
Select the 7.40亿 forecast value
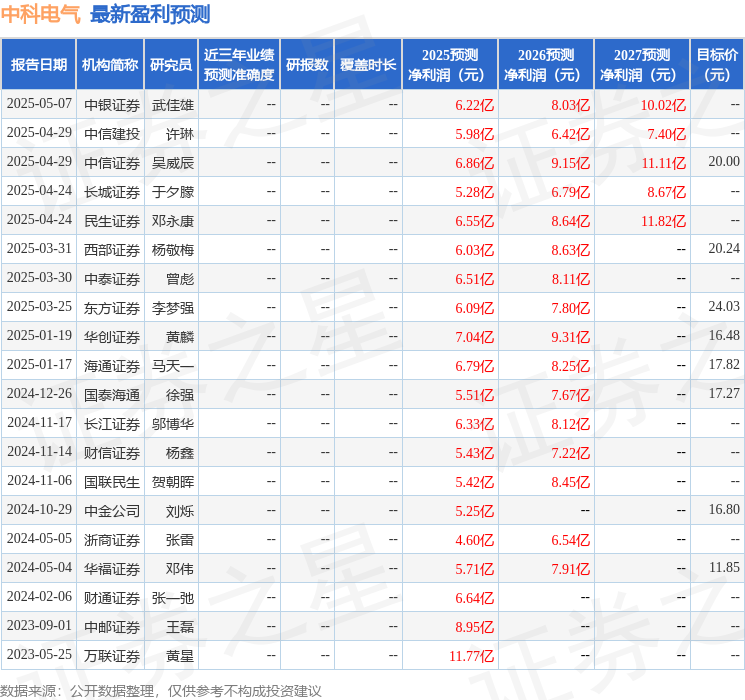[667, 134]
